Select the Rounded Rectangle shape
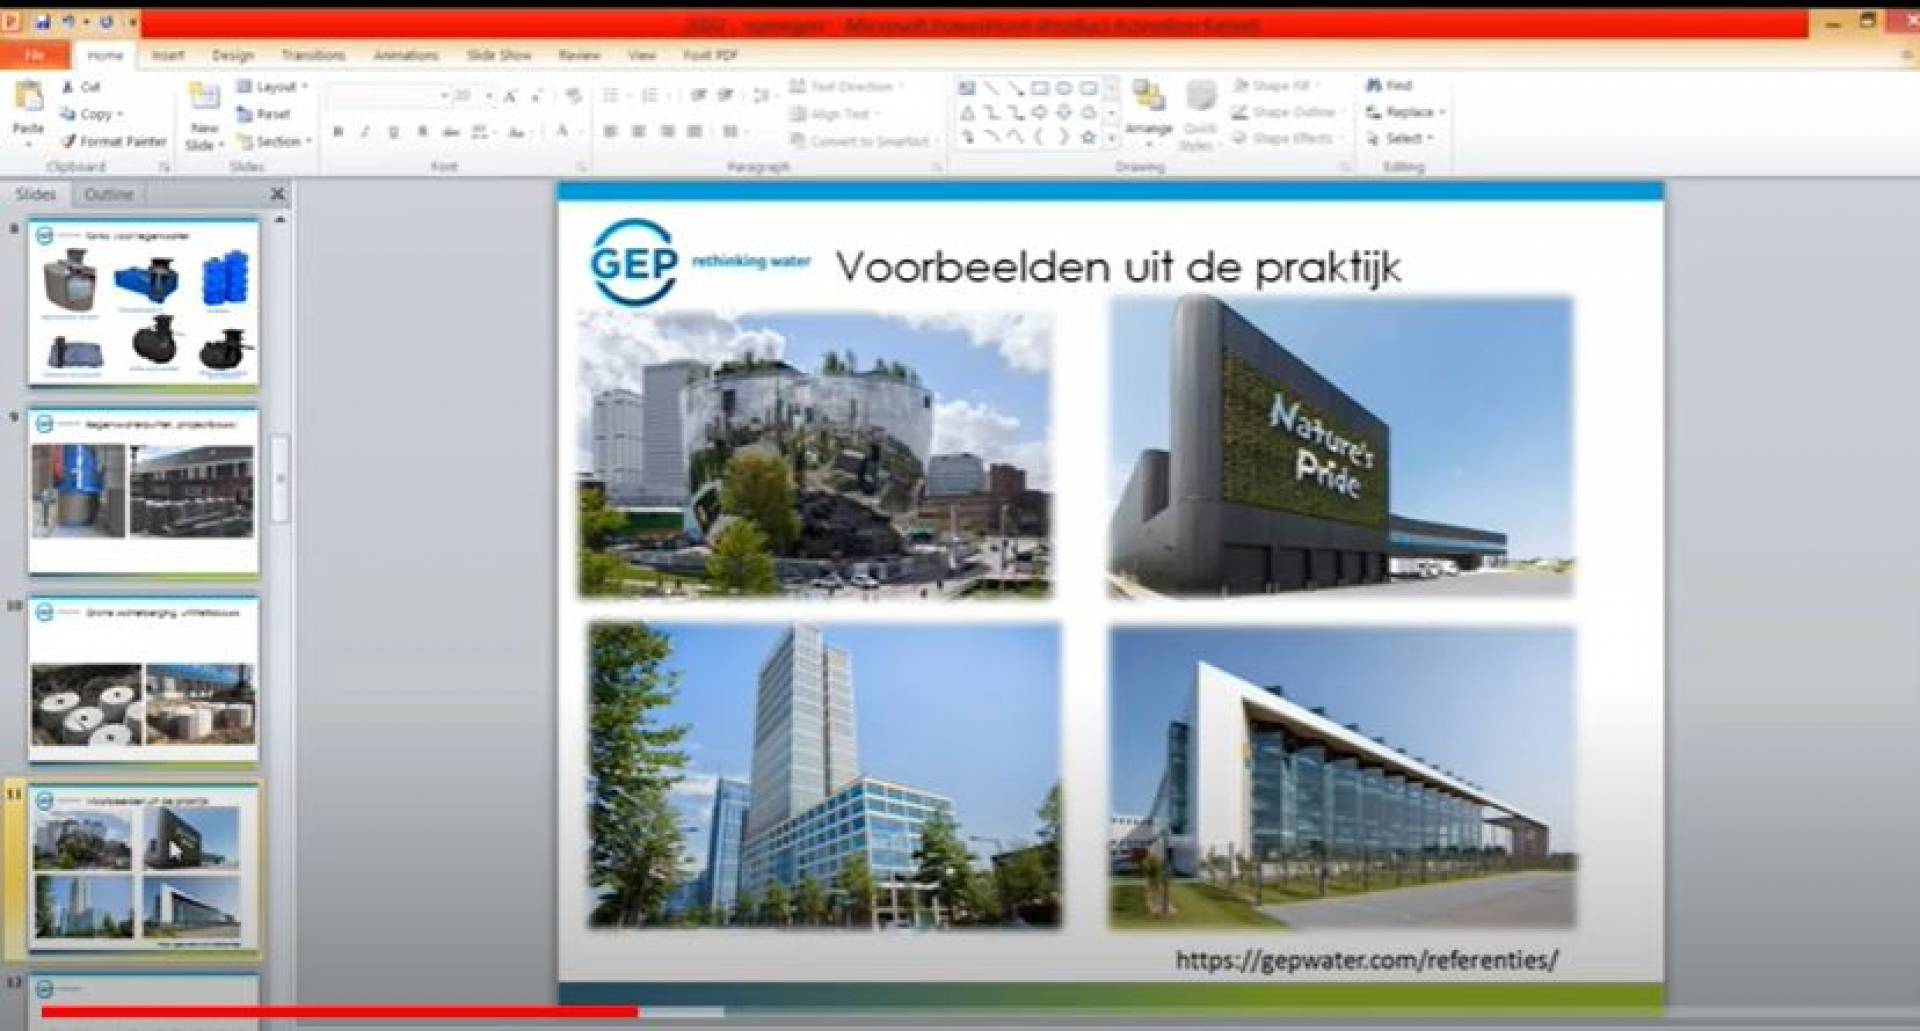The height and width of the screenshot is (1031, 1920). [1088, 88]
